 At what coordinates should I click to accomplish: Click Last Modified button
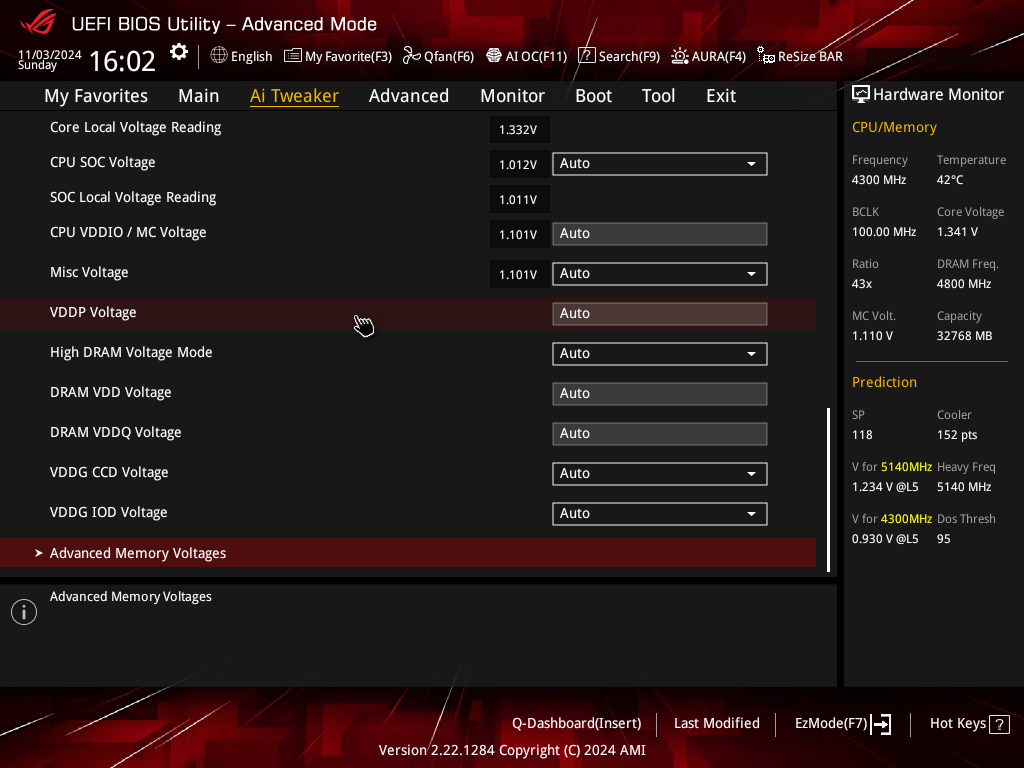[x=716, y=724]
